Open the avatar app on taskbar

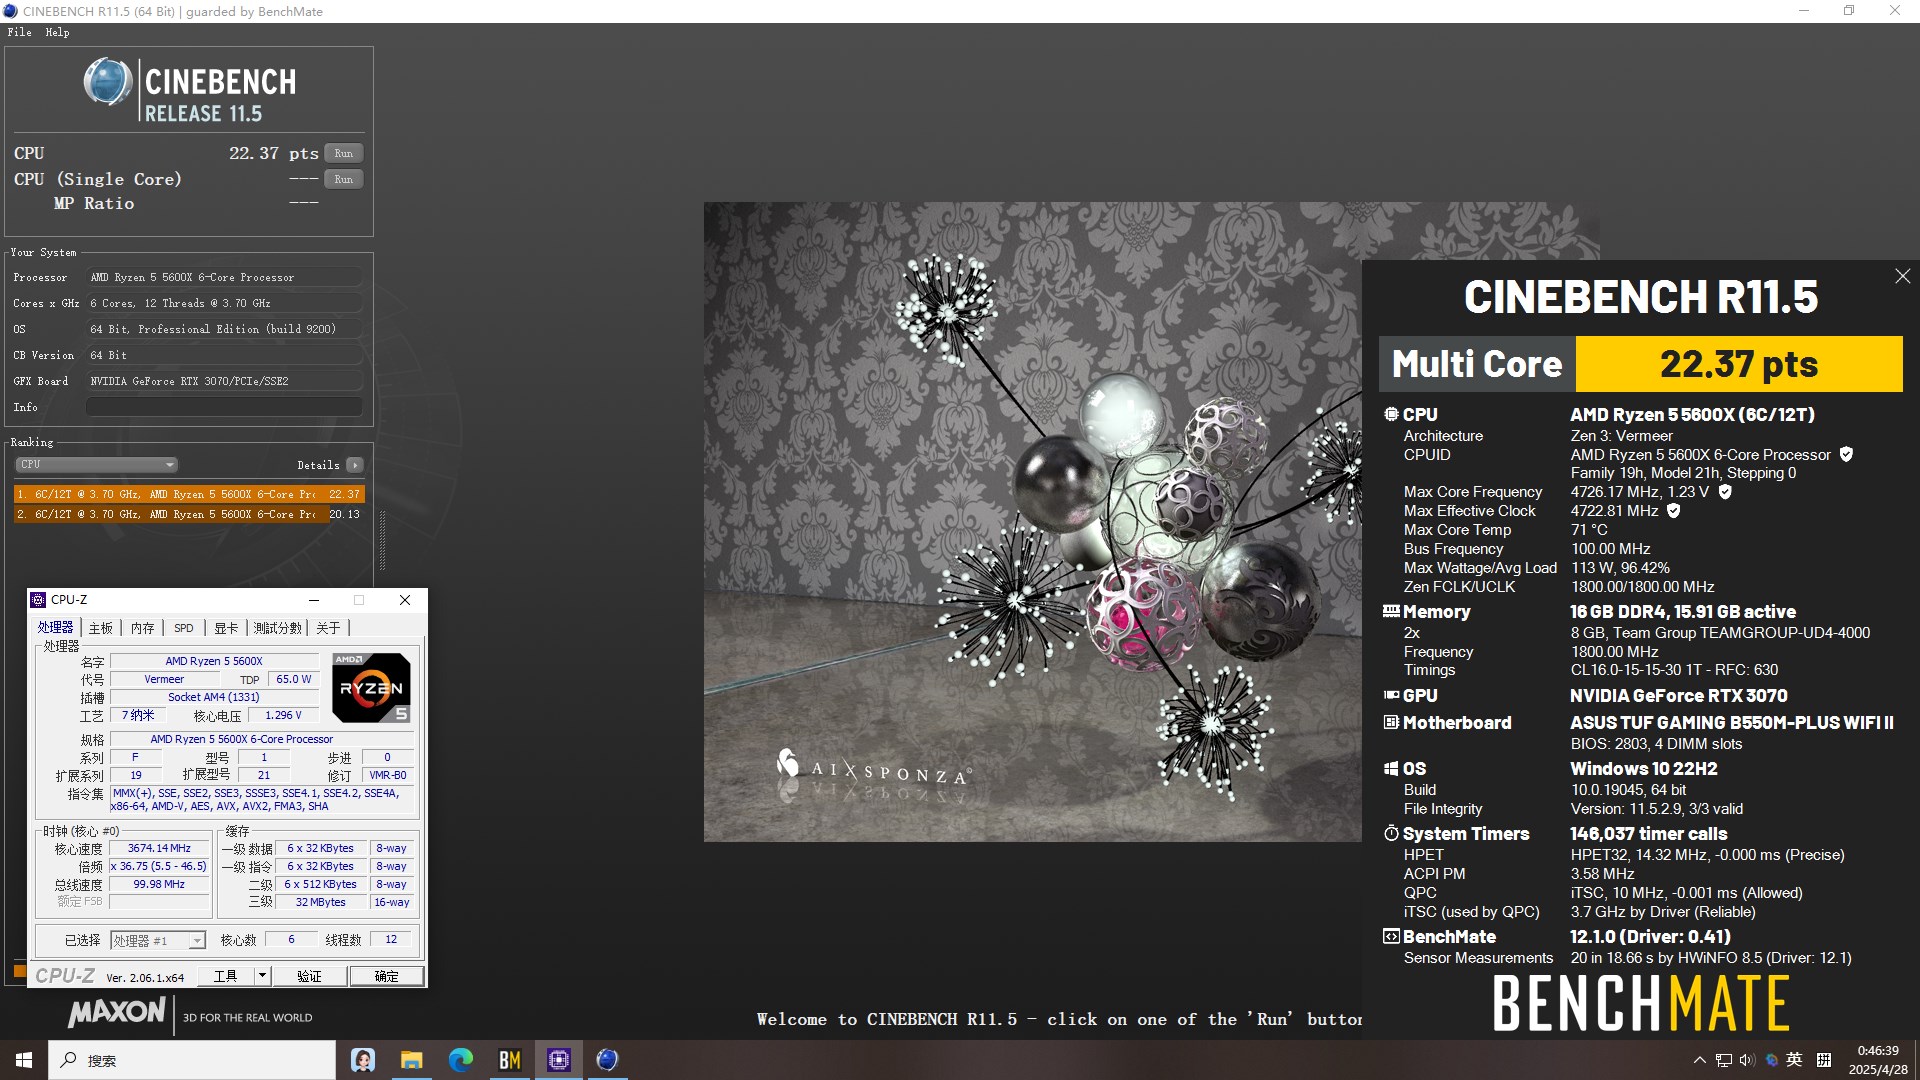(x=363, y=1060)
